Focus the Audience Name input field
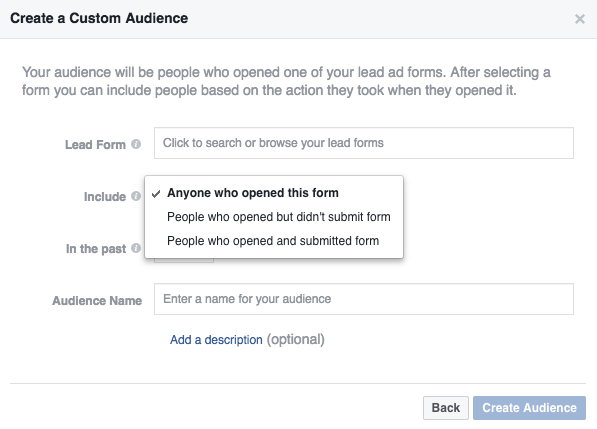The width and height of the screenshot is (597, 429). [364, 299]
